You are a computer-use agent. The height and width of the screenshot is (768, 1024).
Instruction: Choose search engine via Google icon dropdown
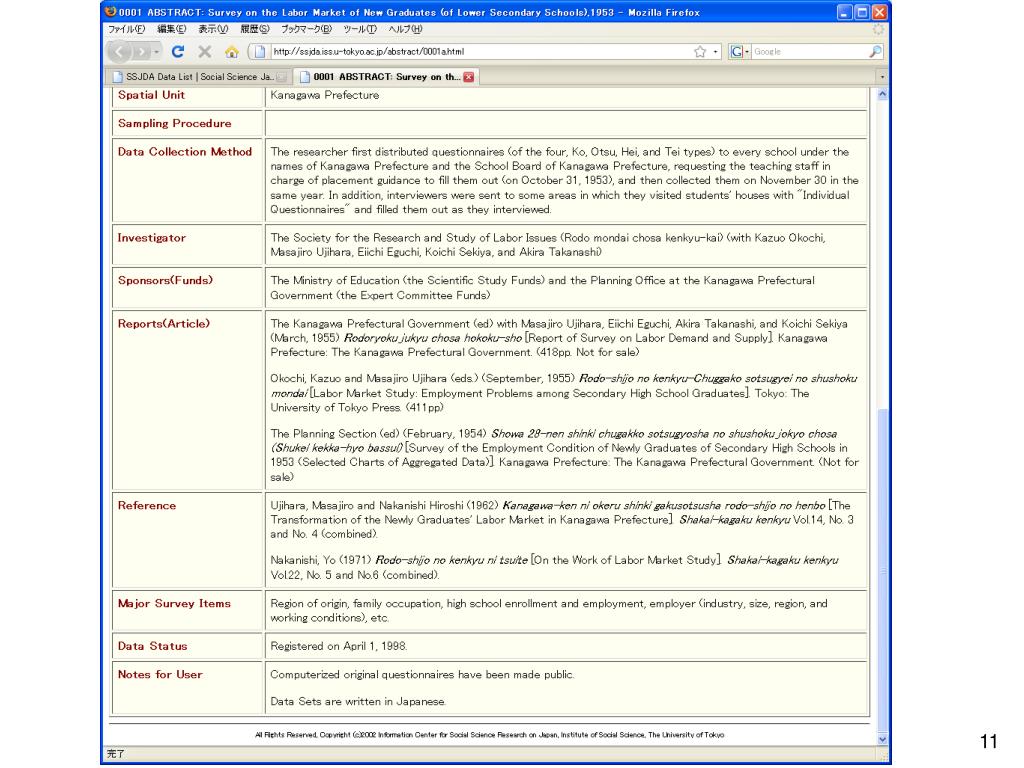(739, 52)
